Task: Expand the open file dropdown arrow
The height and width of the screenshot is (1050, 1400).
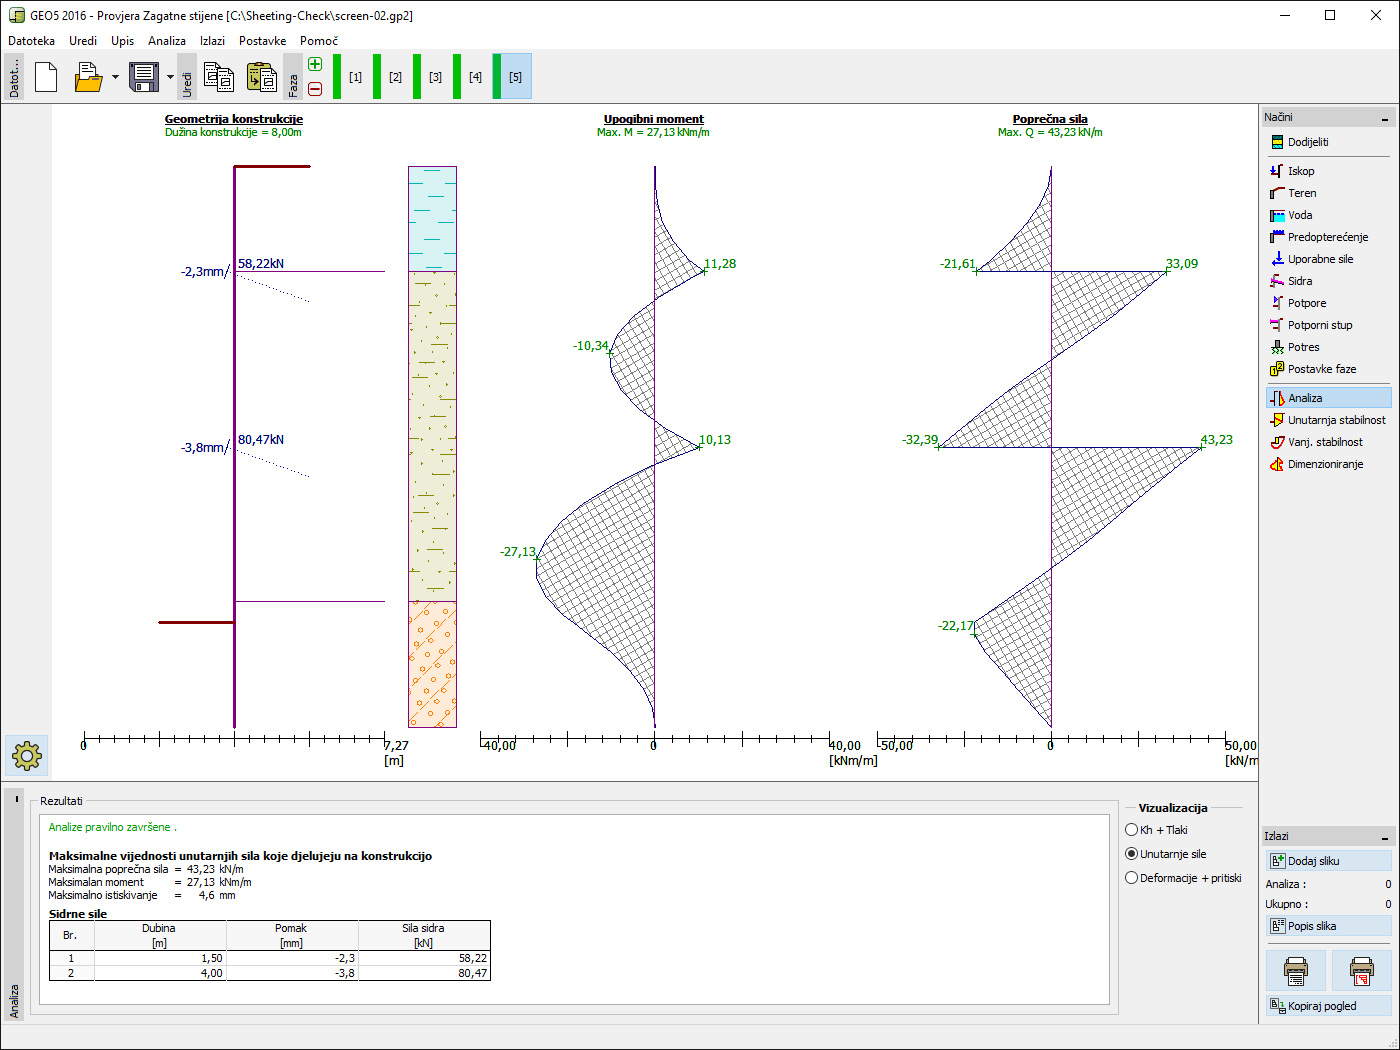Action: 115,77
